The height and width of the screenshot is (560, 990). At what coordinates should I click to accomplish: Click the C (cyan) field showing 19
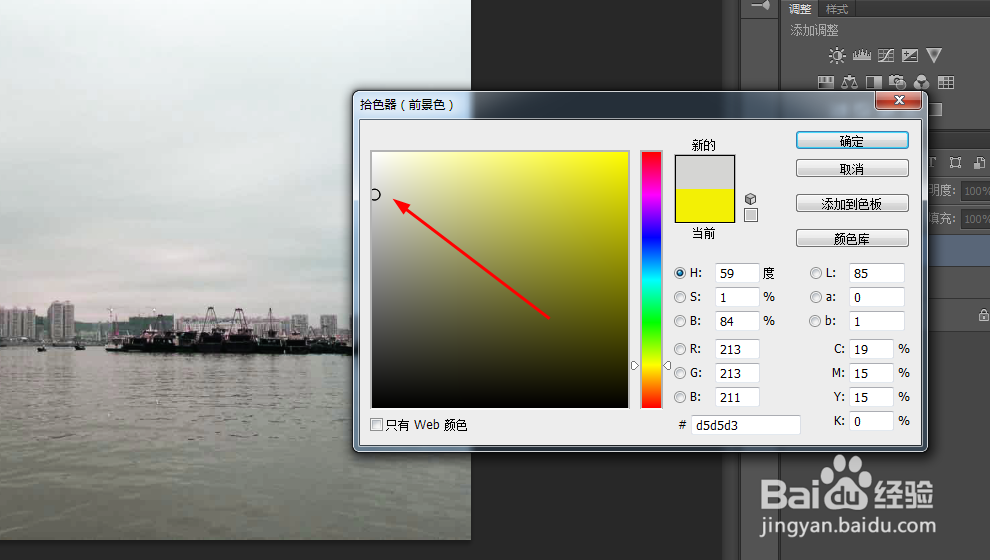pyautogui.click(x=871, y=349)
